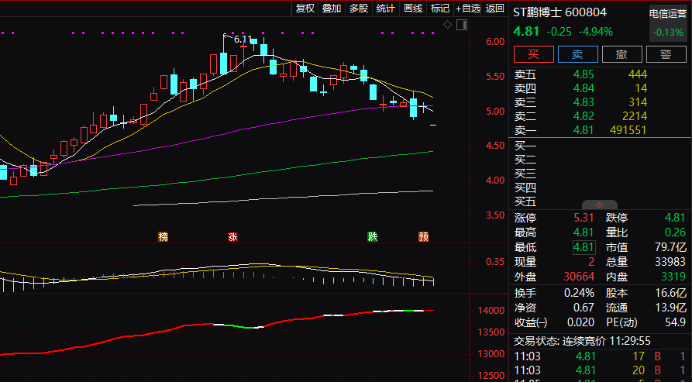Select the 多股 multi-stock view
The image size is (693, 383).
point(358,8)
